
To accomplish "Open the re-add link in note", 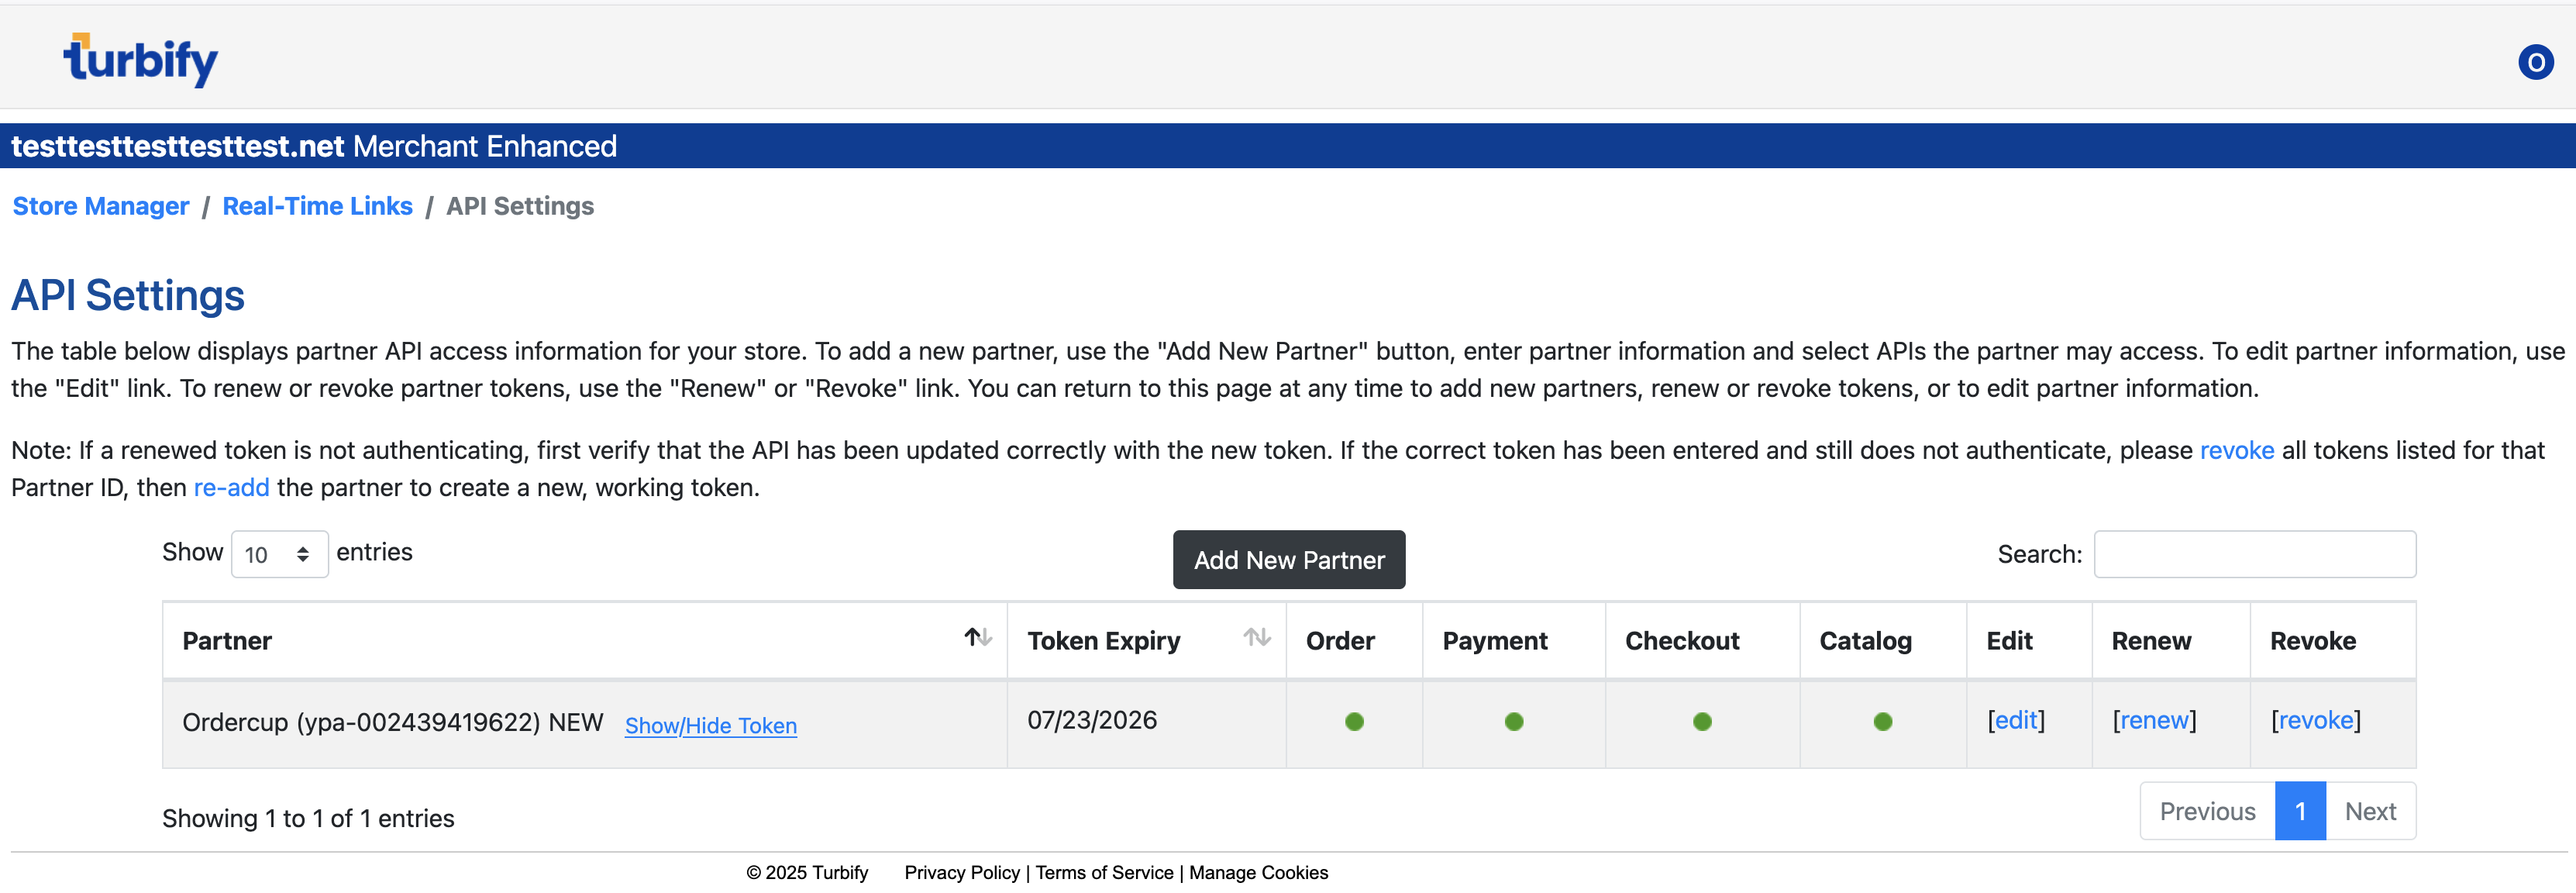I will [231, 488].
